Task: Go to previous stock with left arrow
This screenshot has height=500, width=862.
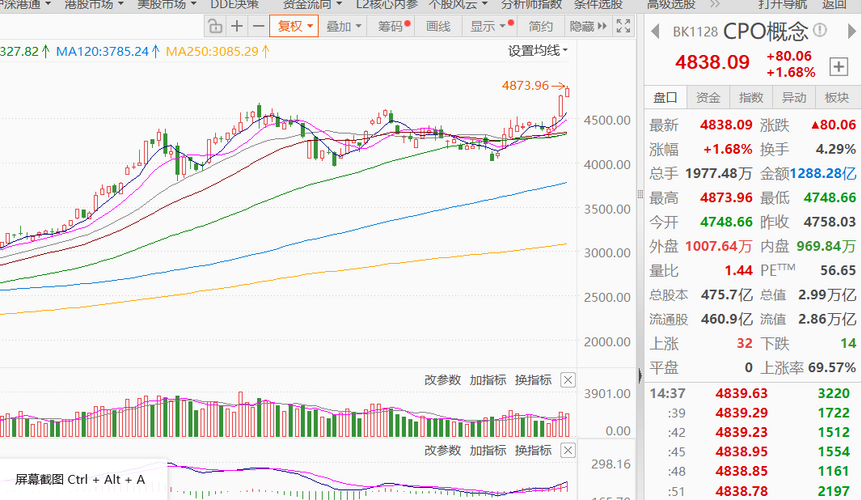Action: point(653,30)
